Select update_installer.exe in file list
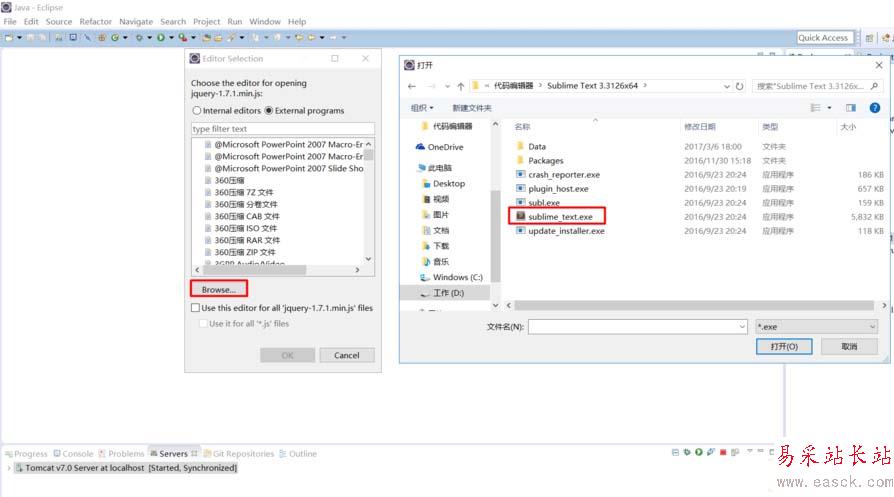 coord(560,231)
